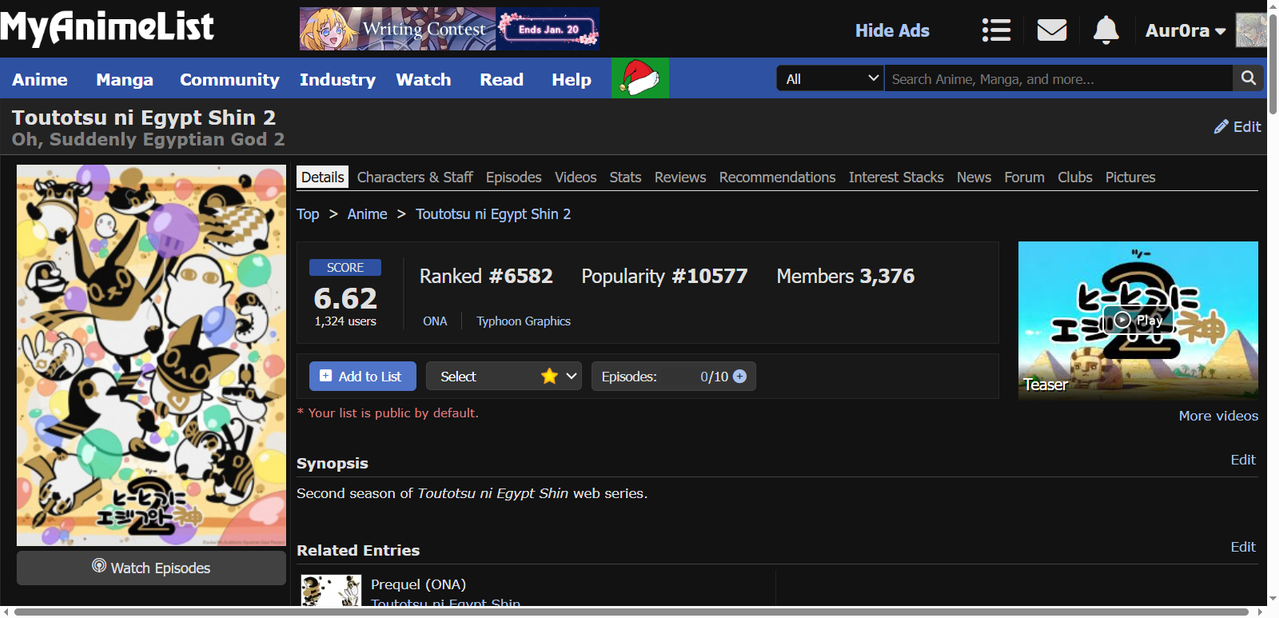Switch to the Recommendations tab
Screen dimensions: 1279x618
[x=777, y=177]
